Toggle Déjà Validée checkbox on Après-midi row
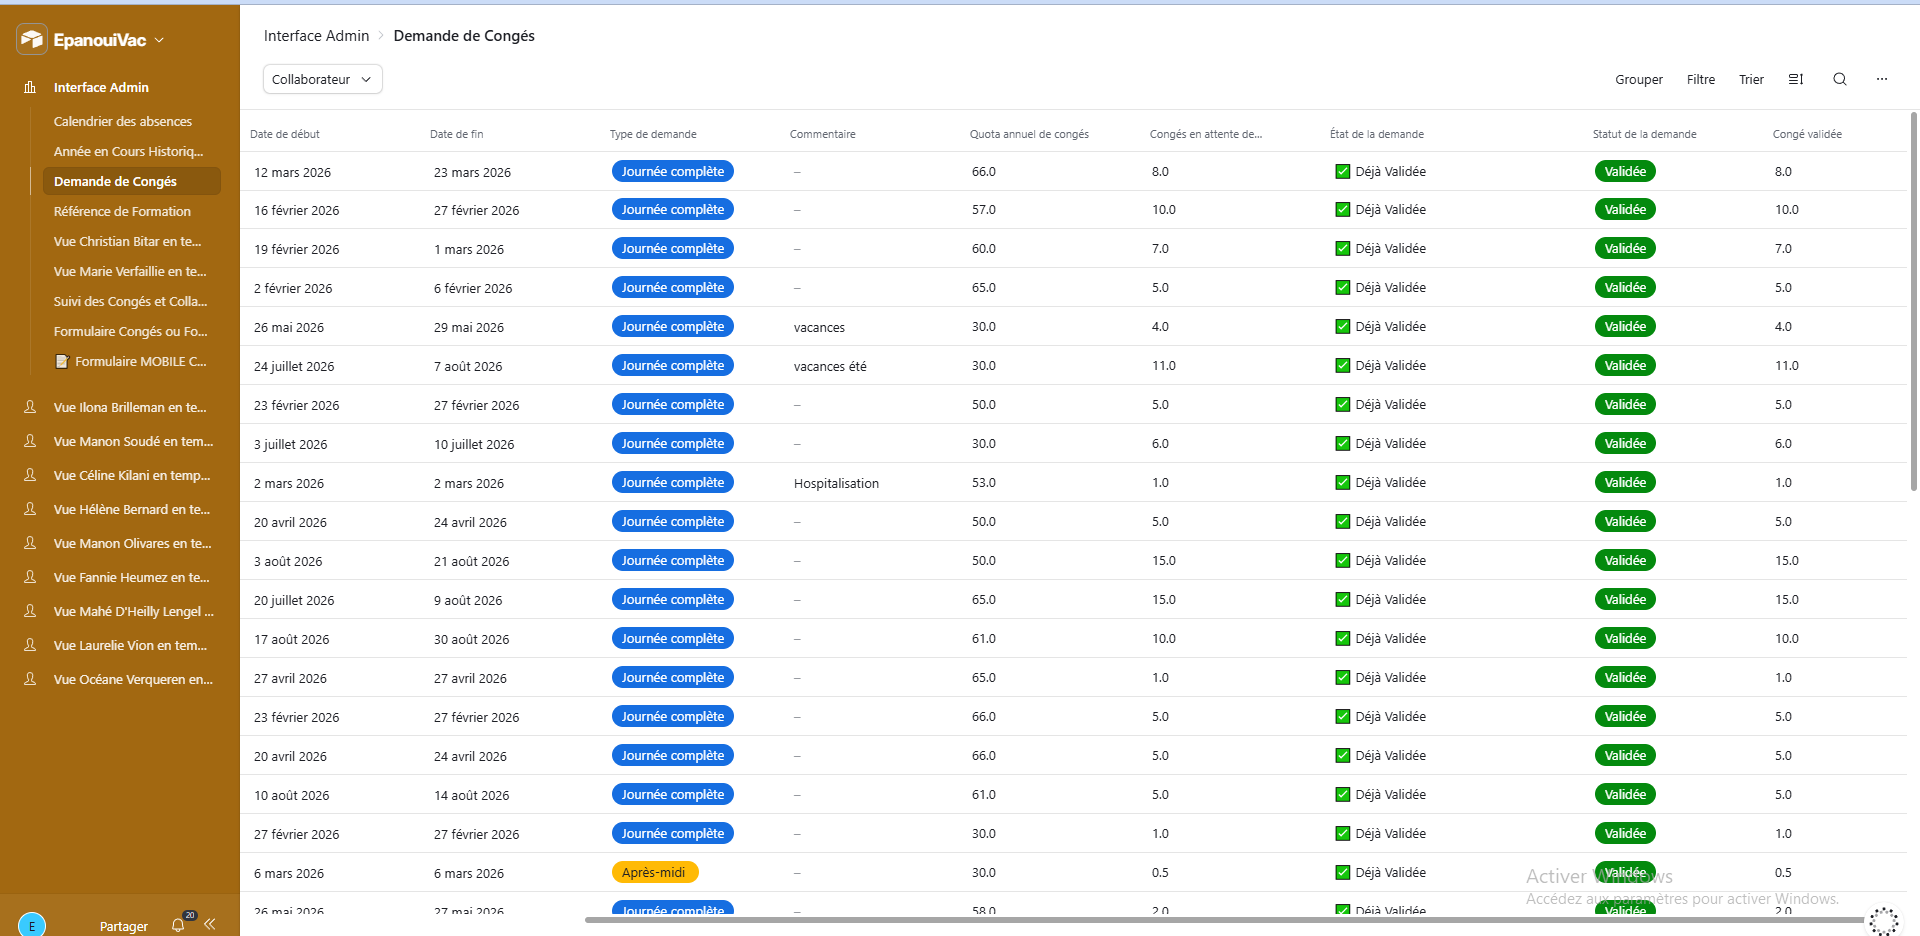 (1343, 873)
